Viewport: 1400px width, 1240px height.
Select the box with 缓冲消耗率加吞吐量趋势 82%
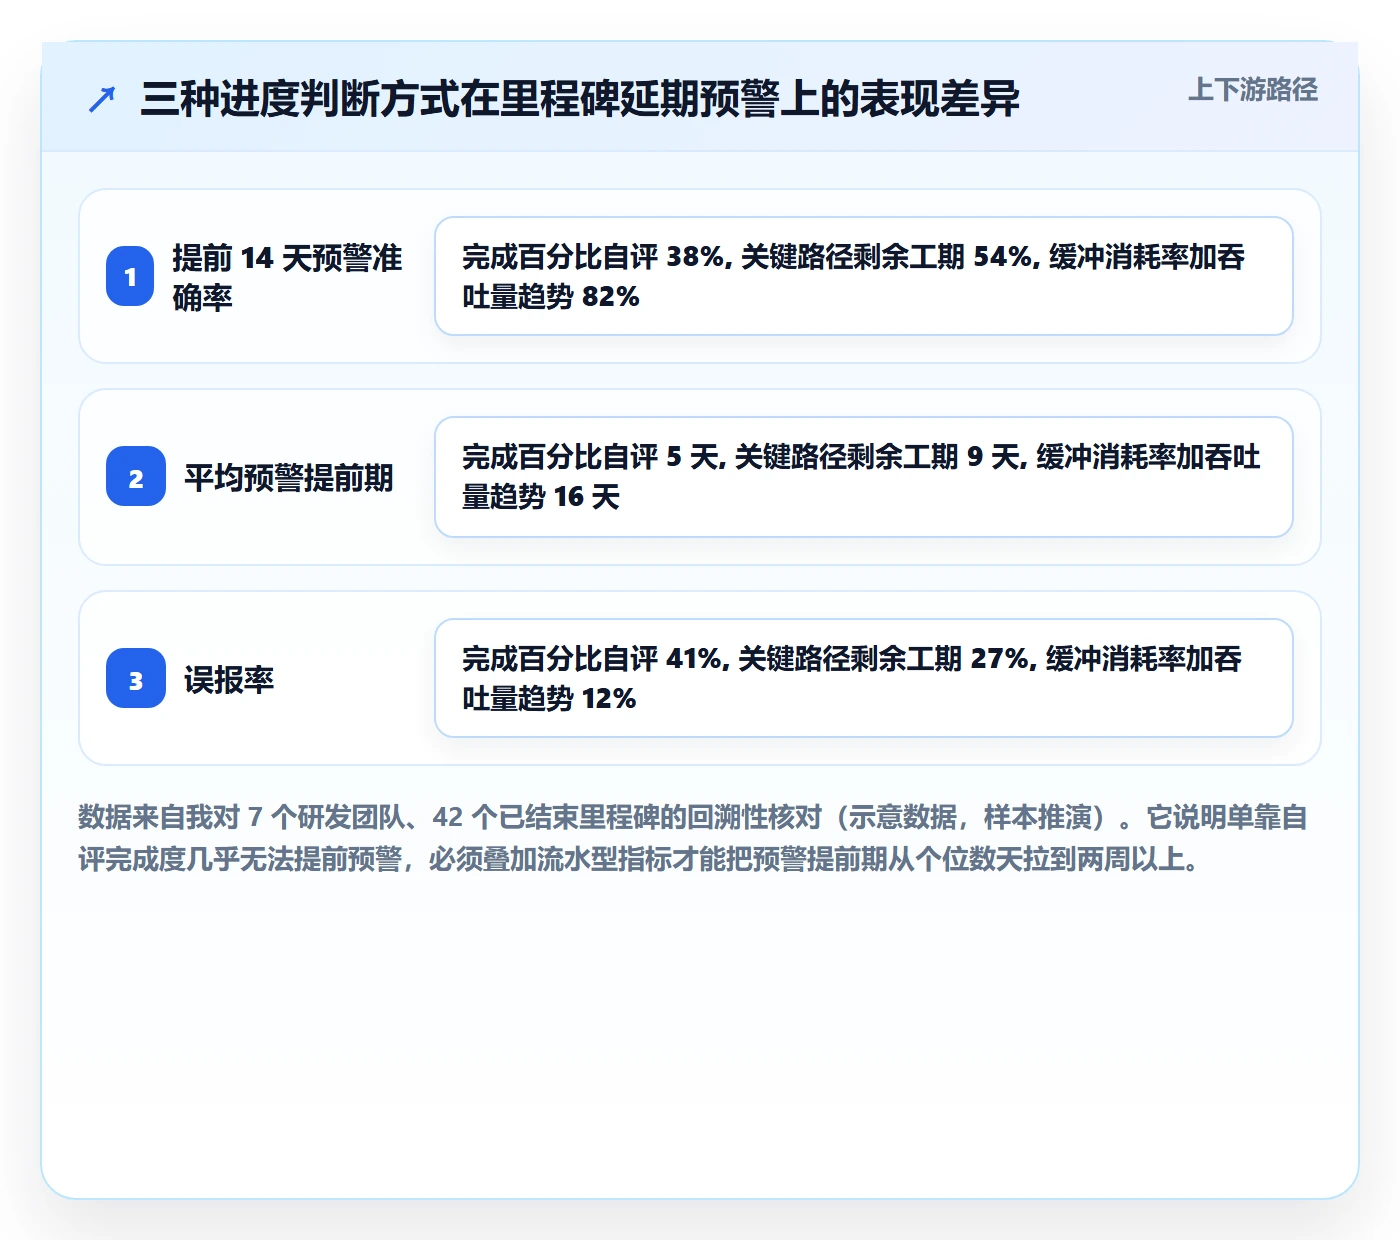pos(864,276)
